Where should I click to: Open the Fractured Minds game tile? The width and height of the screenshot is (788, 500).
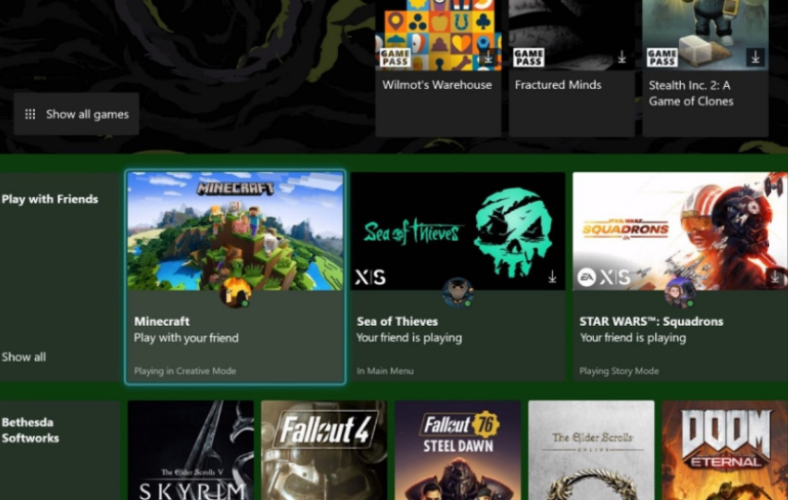coord(571,68)
